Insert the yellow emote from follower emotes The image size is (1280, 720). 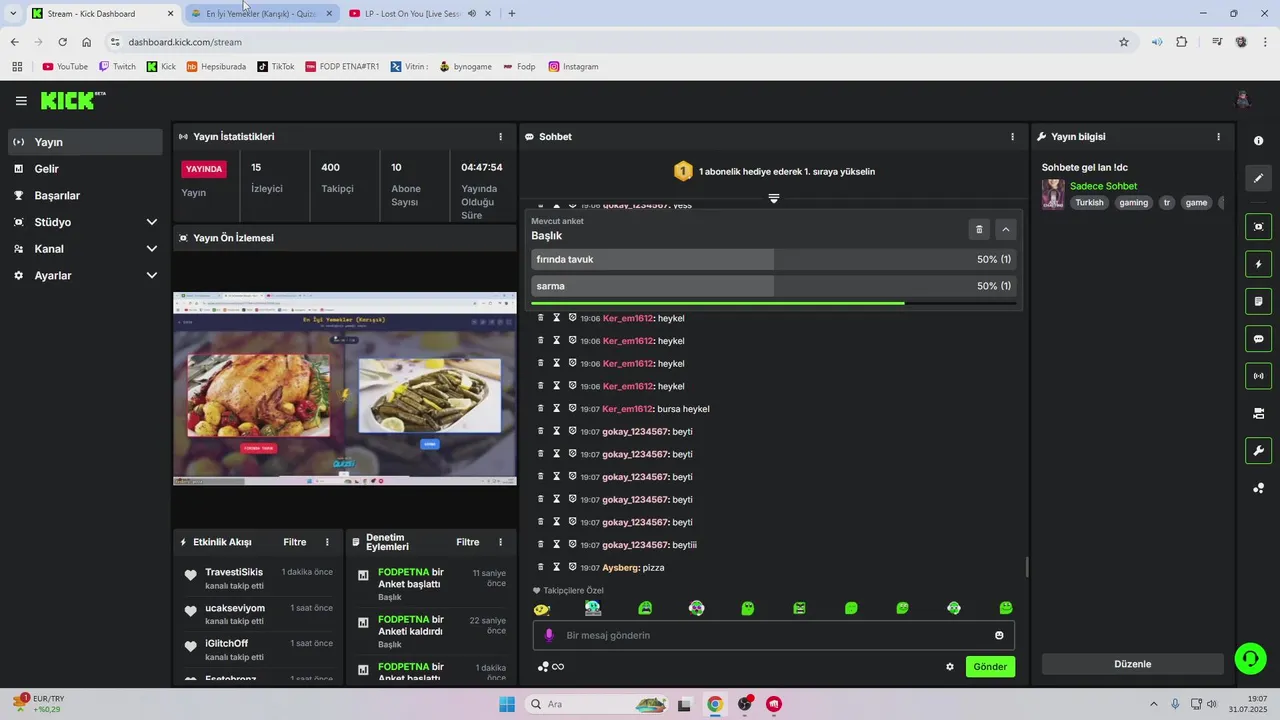(542, 608)
